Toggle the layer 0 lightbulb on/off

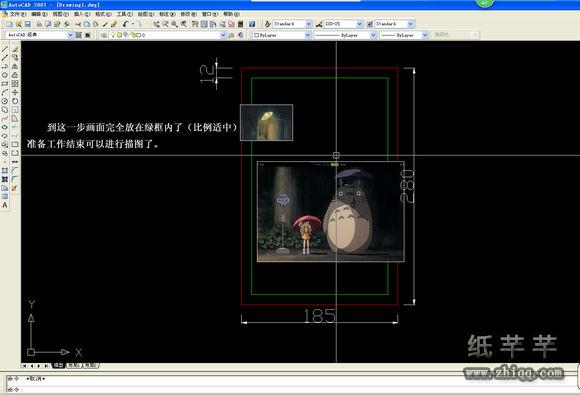pyautogui.click(x=114, y=35)
